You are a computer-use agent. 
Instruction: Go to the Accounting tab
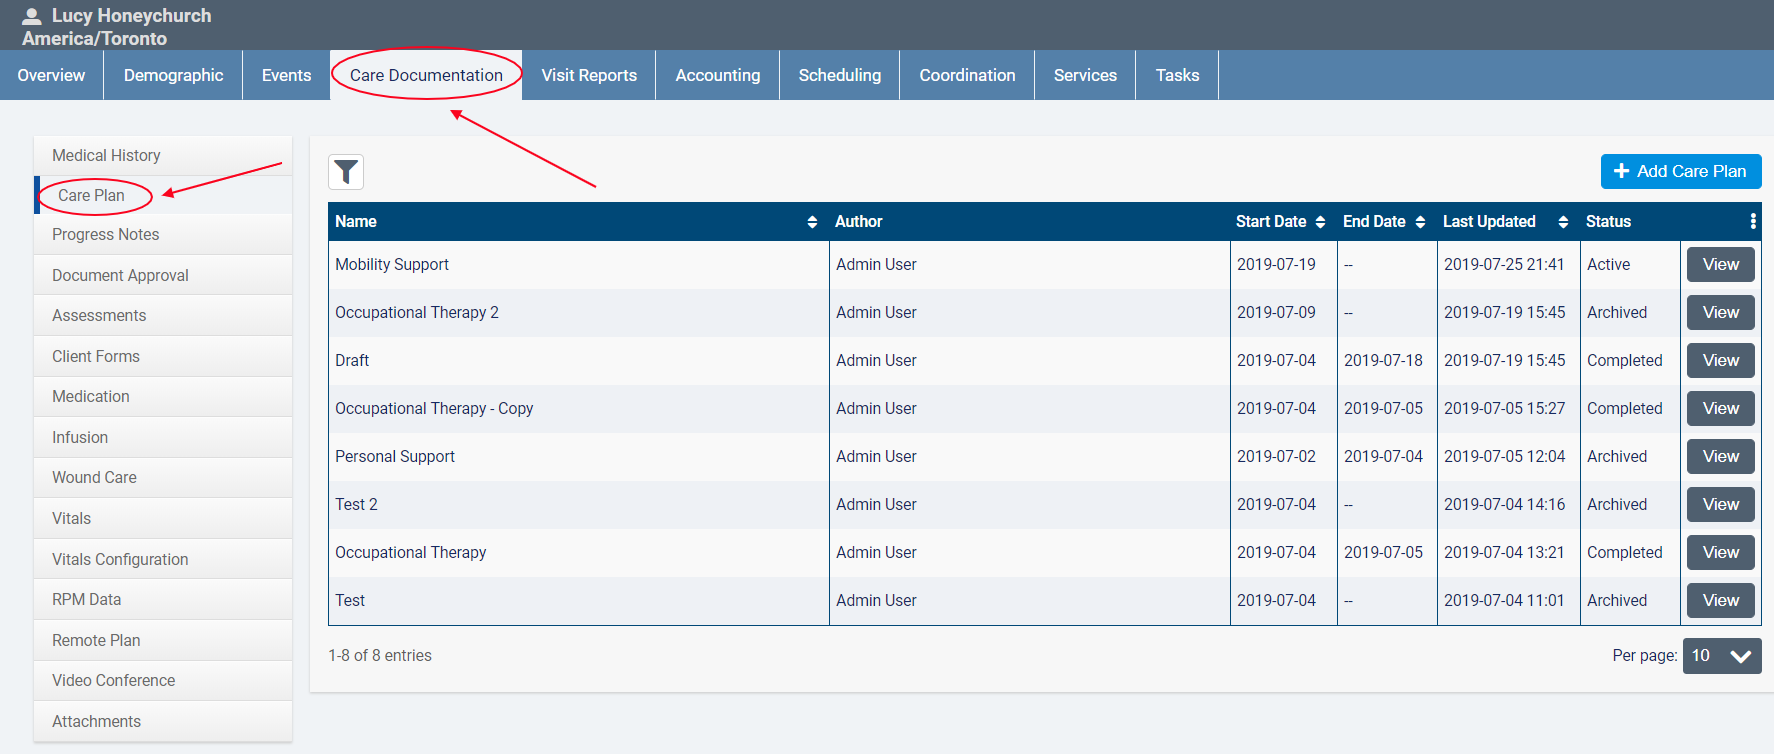pyautogui.click(x=717, y=75)
